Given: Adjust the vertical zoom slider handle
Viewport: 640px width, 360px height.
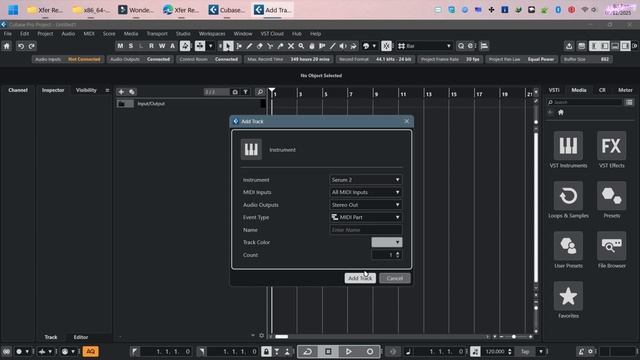Looking at the screenshot, I should (536, 308).
